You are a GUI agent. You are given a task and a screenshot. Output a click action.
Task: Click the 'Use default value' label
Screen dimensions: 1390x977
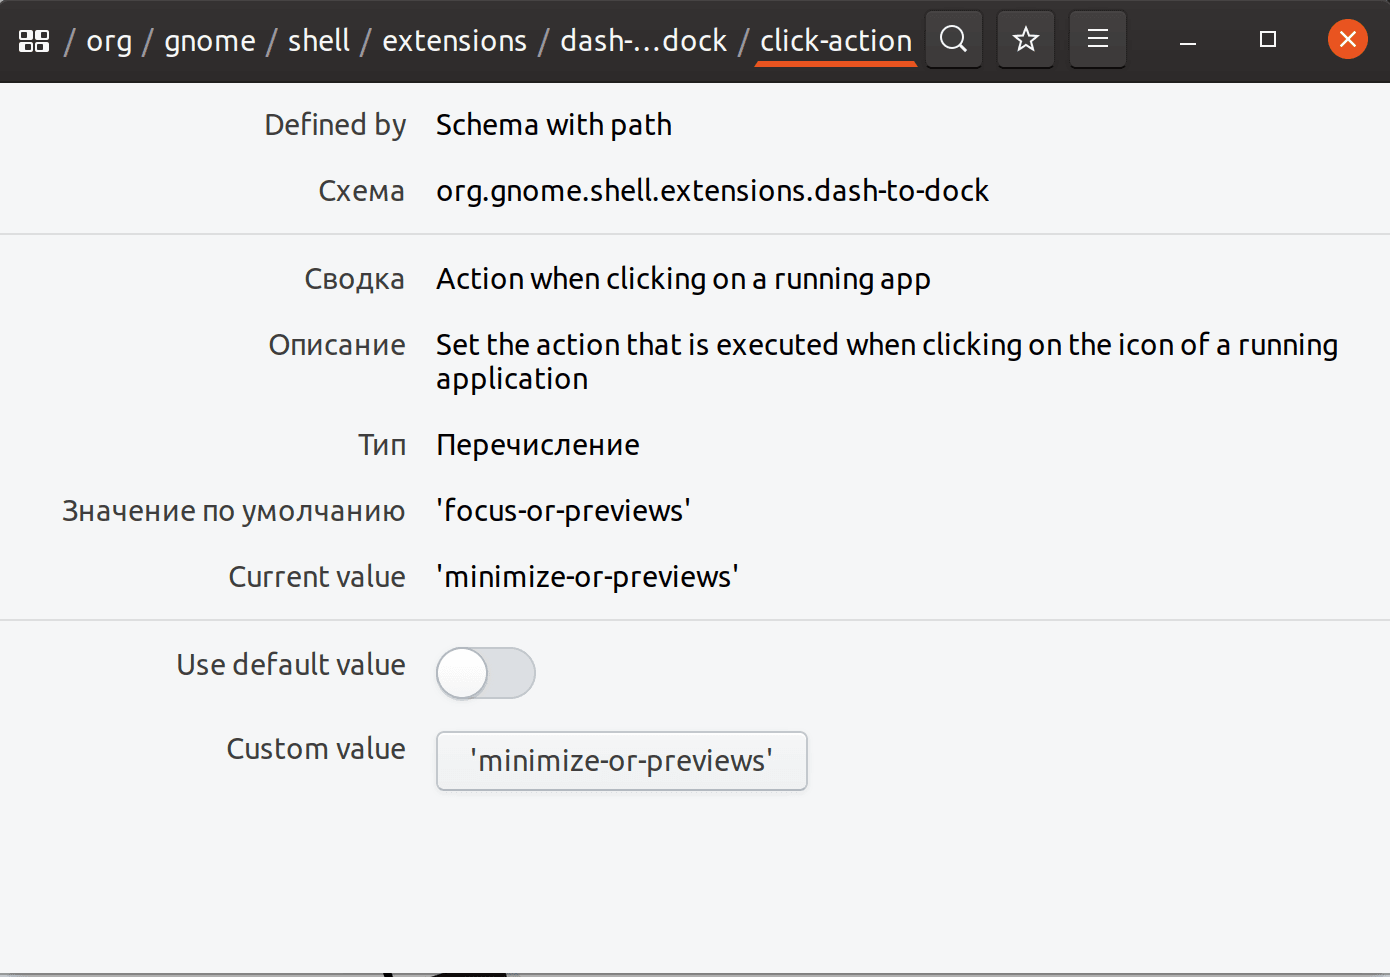[x=291, y=665]
